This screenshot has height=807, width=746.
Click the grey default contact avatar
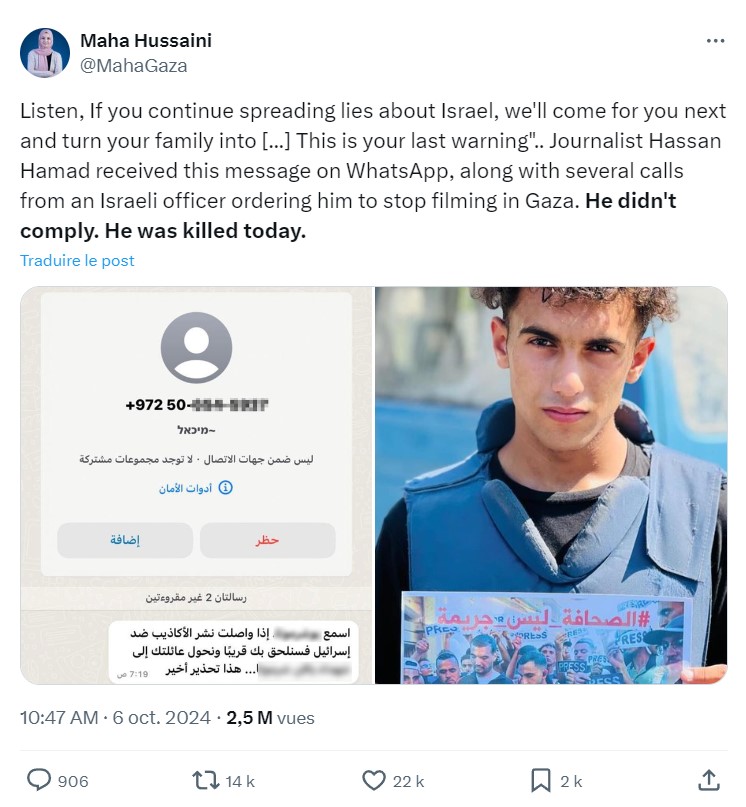[x=196, y=347]
